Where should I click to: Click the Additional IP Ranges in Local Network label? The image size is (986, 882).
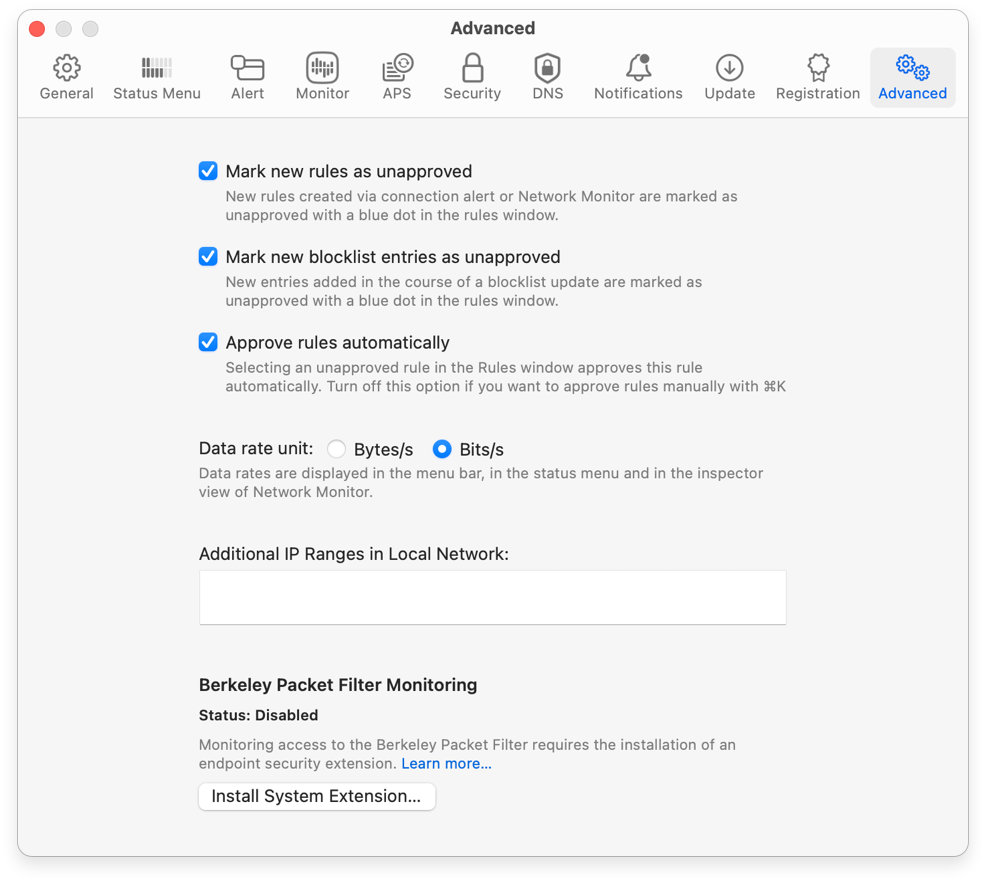[353, 554]
